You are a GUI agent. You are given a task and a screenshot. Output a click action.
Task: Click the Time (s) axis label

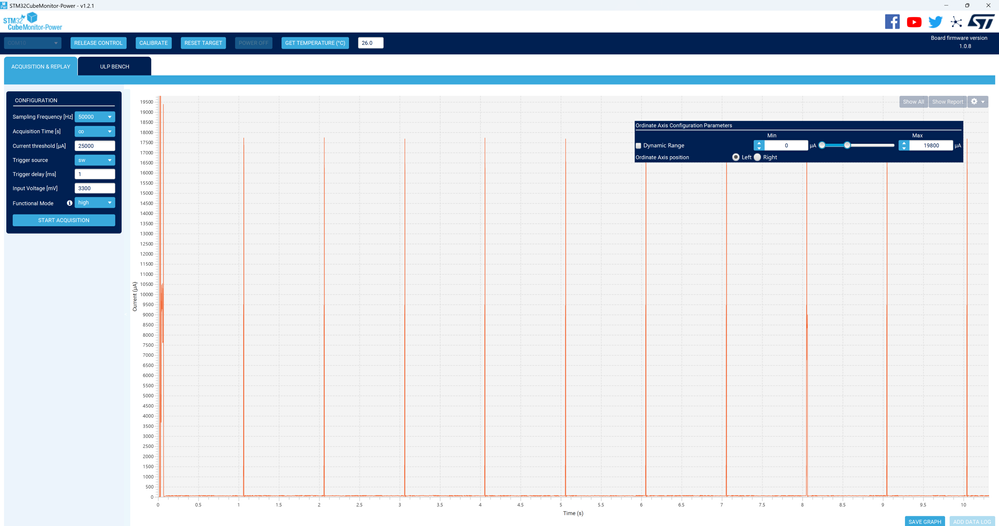coord(572,513)
